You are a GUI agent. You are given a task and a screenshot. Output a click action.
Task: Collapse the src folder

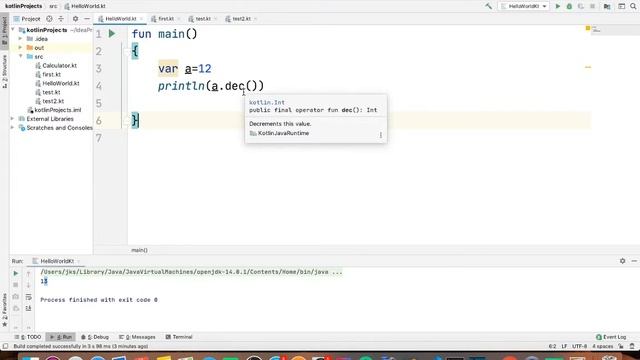(20, 56)
